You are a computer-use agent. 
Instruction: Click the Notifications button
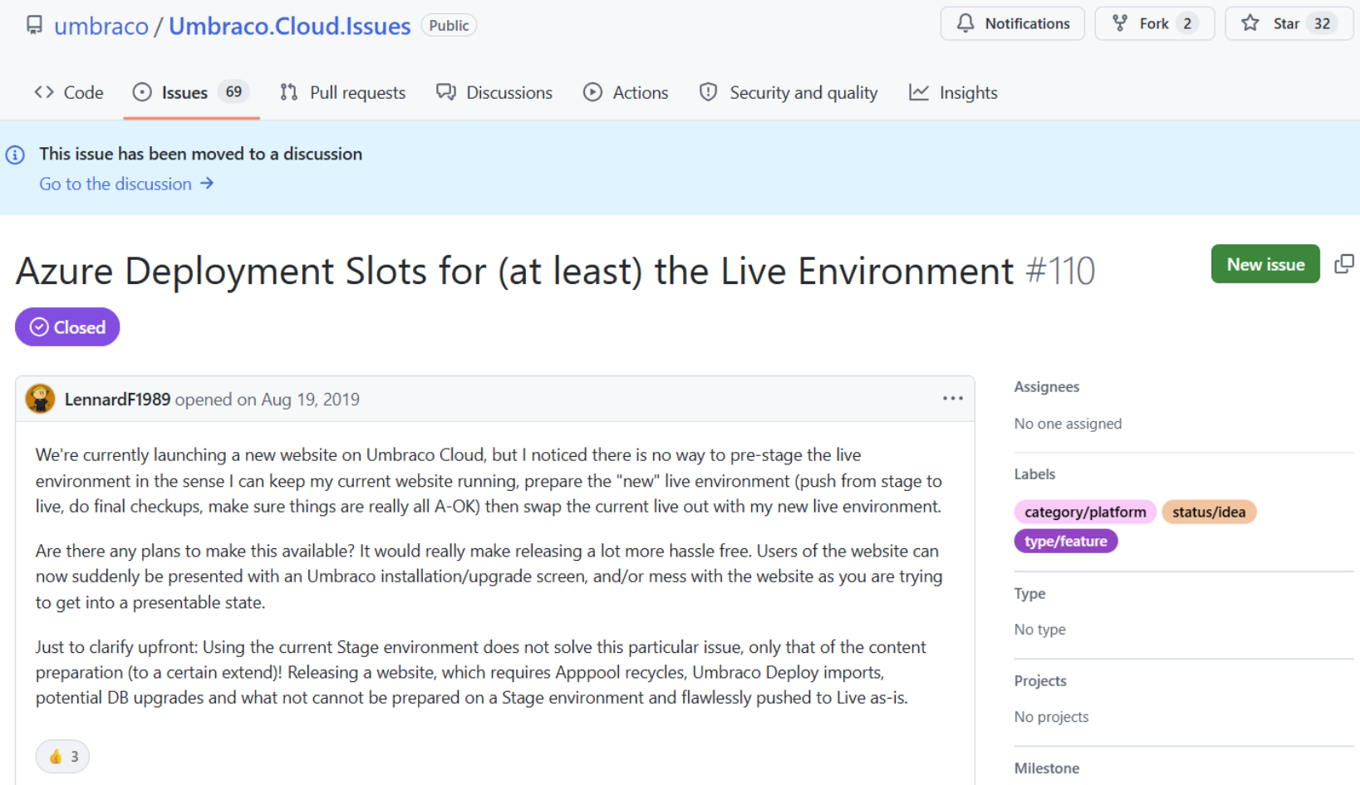point(1012,23)
